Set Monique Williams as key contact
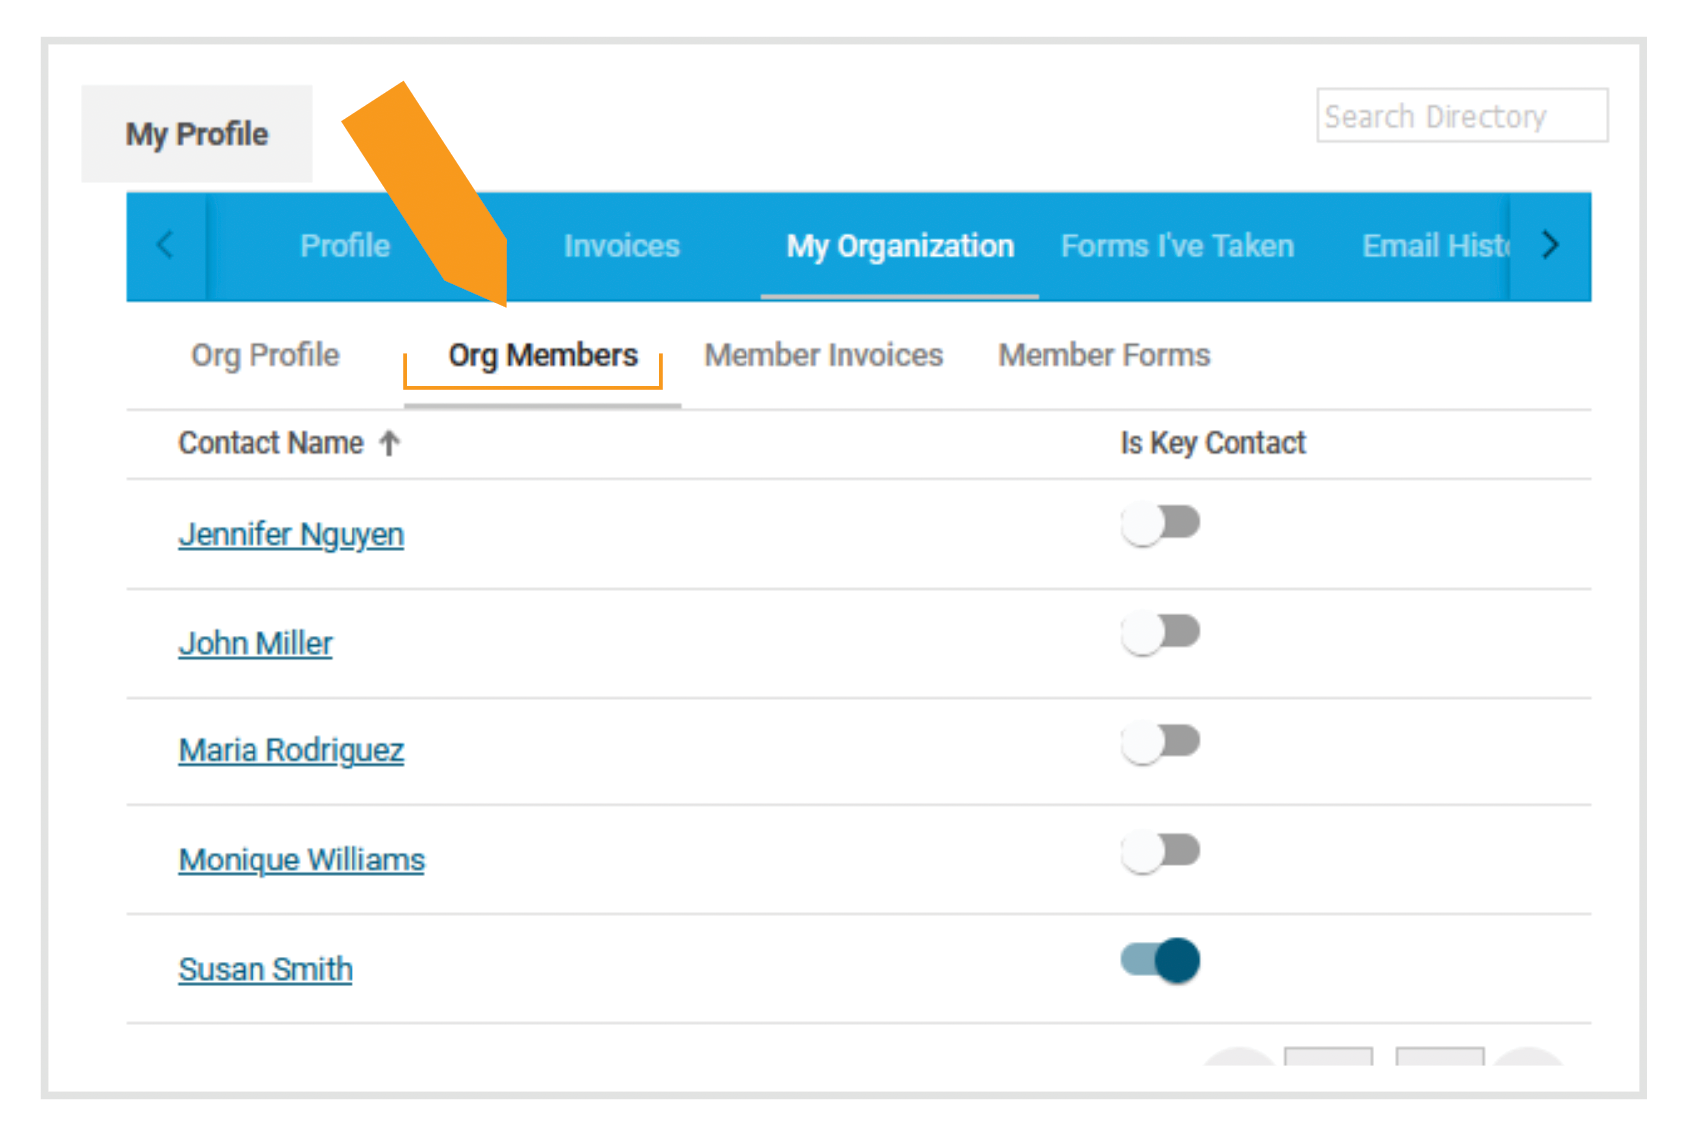This screenshot has width=1690, height=1142. pyautogui.click(x=1160, y=851)
